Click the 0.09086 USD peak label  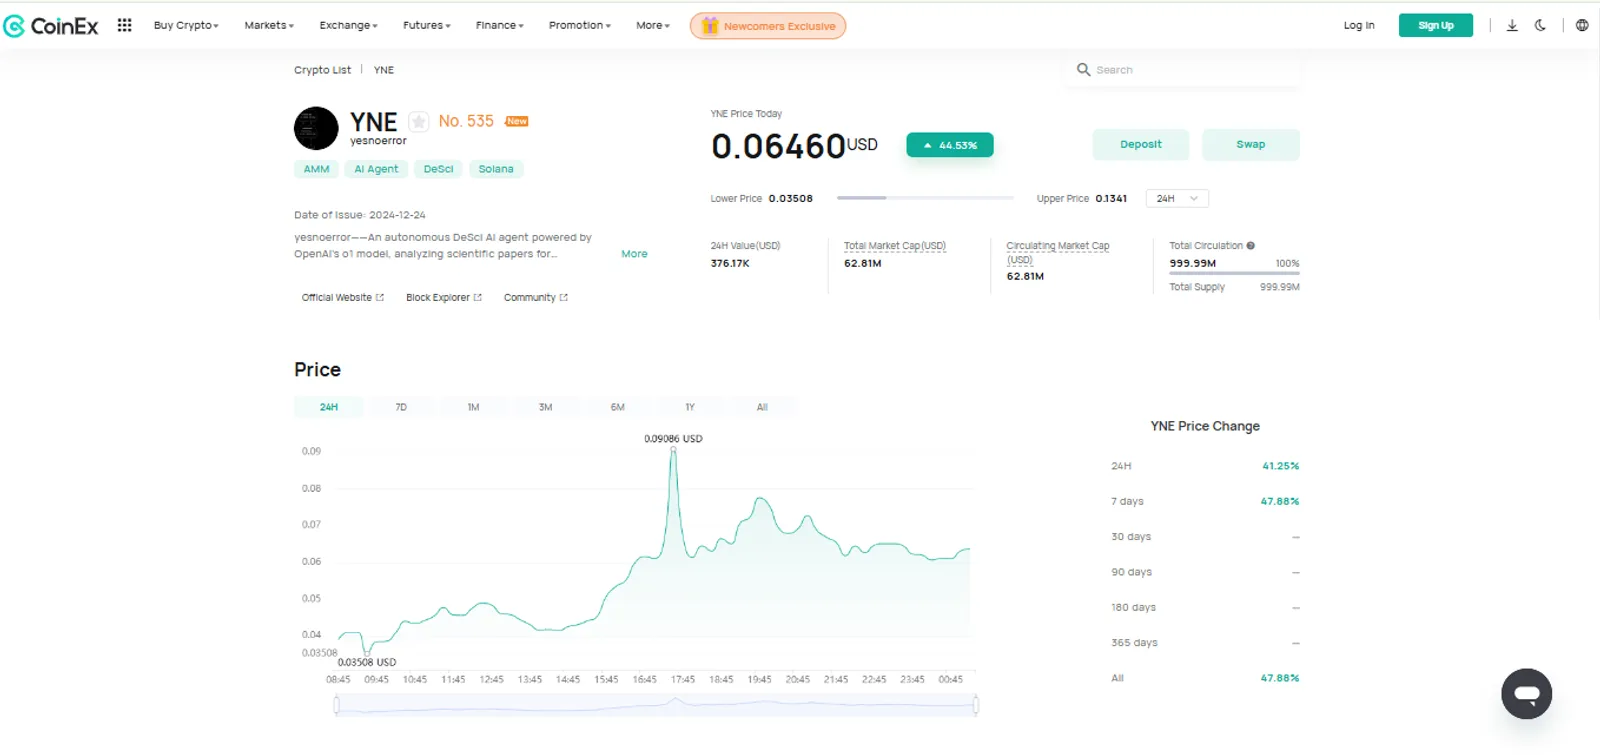click(x=673, y=439)
